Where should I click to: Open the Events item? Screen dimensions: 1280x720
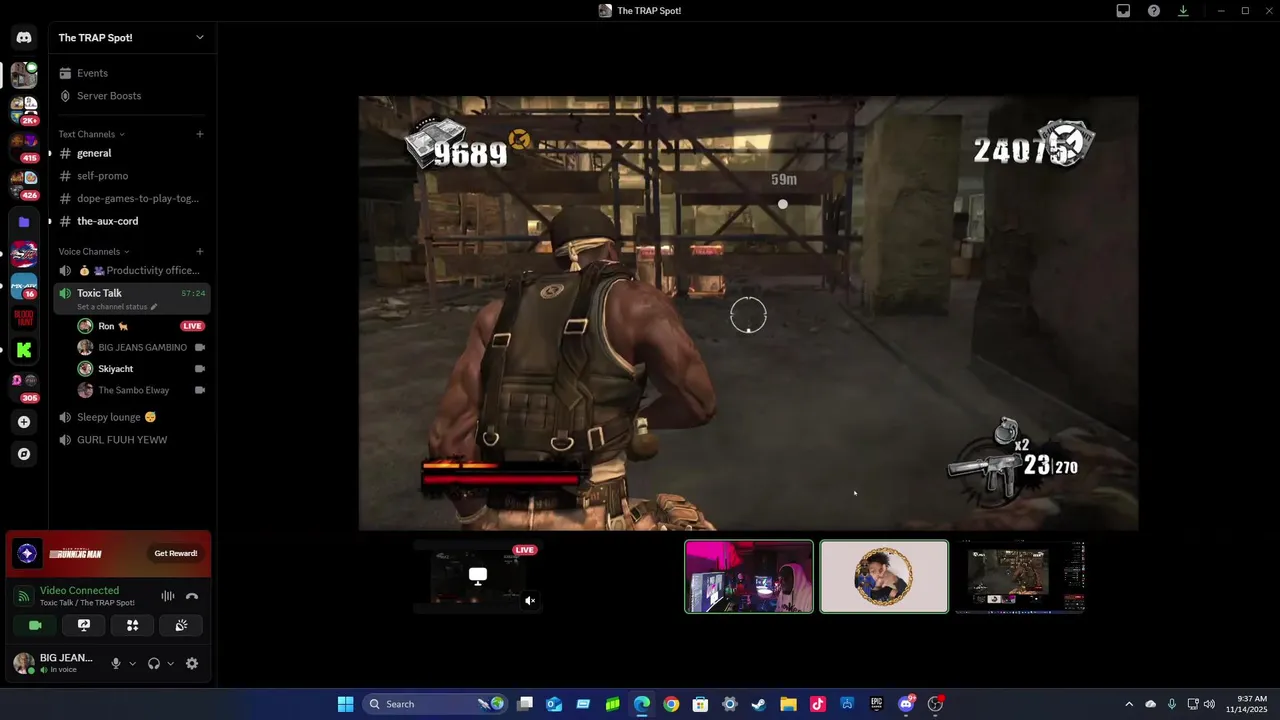coord(132,73)
